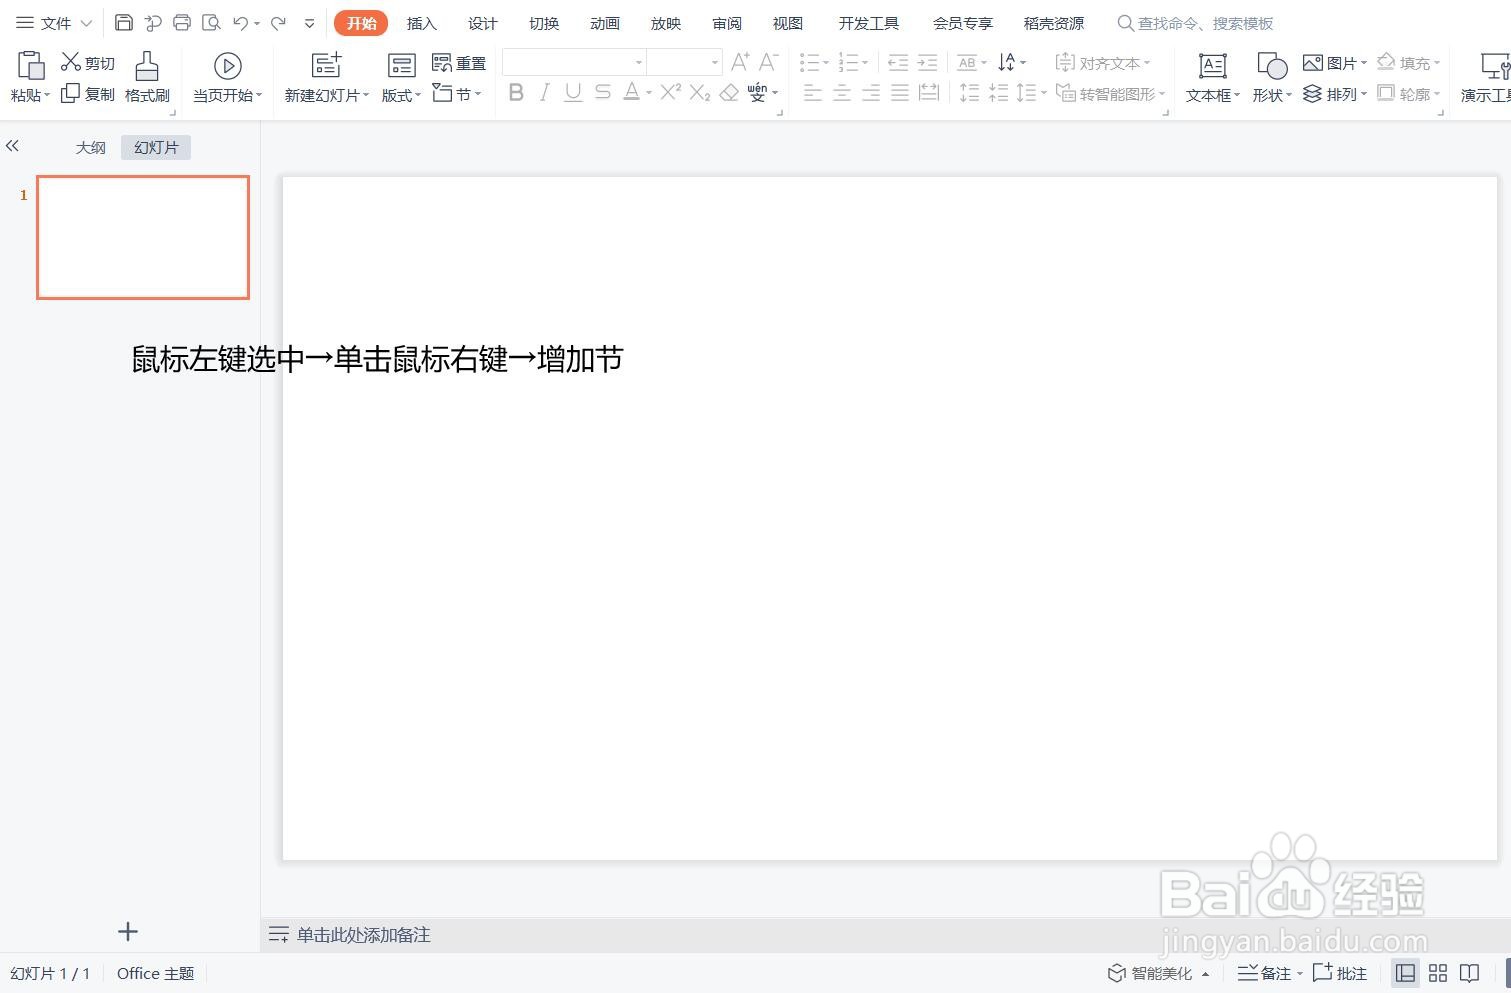Image resolution: width=1511 pixels, height=993 pixels.
Task: Switch to slide sorter view icon
Action: point(1437,972)
